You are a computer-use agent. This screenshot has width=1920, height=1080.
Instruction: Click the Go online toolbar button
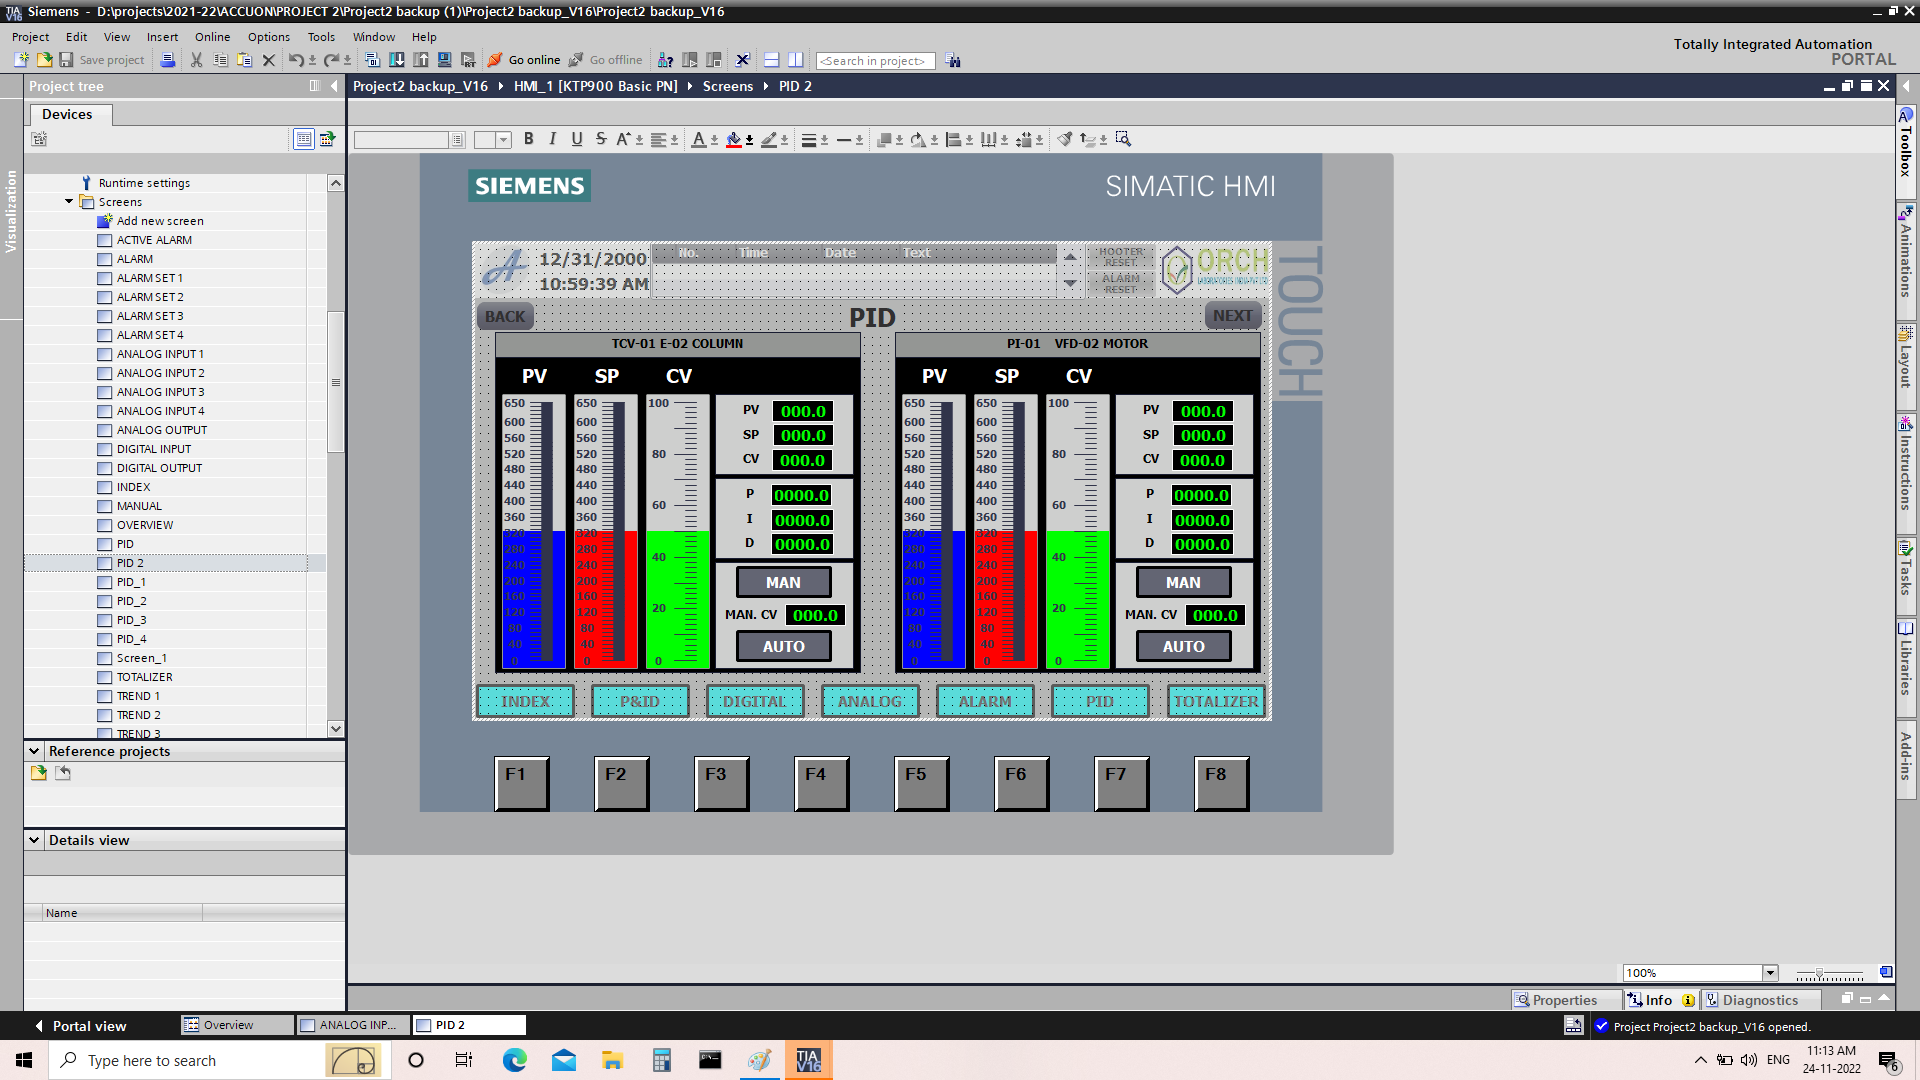click(x=524, y=60)
